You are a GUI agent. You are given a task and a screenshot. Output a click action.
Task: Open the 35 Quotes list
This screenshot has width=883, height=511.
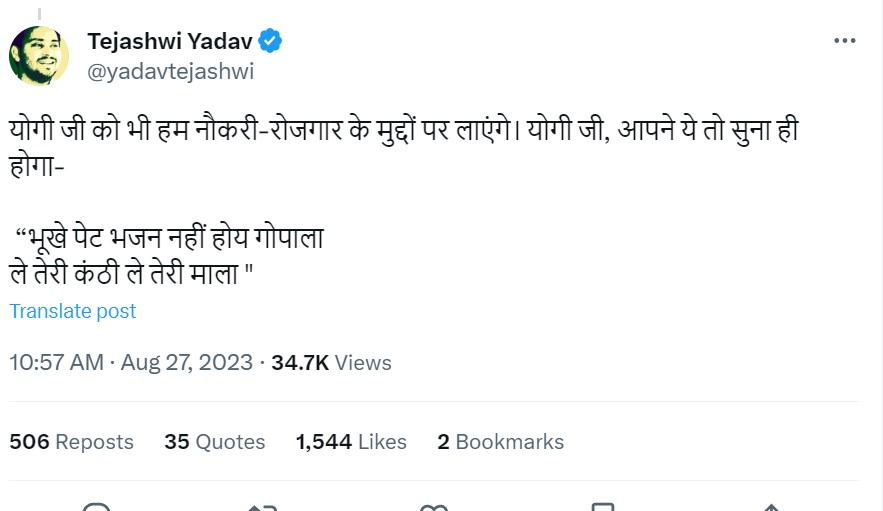(x=215, y=441)
